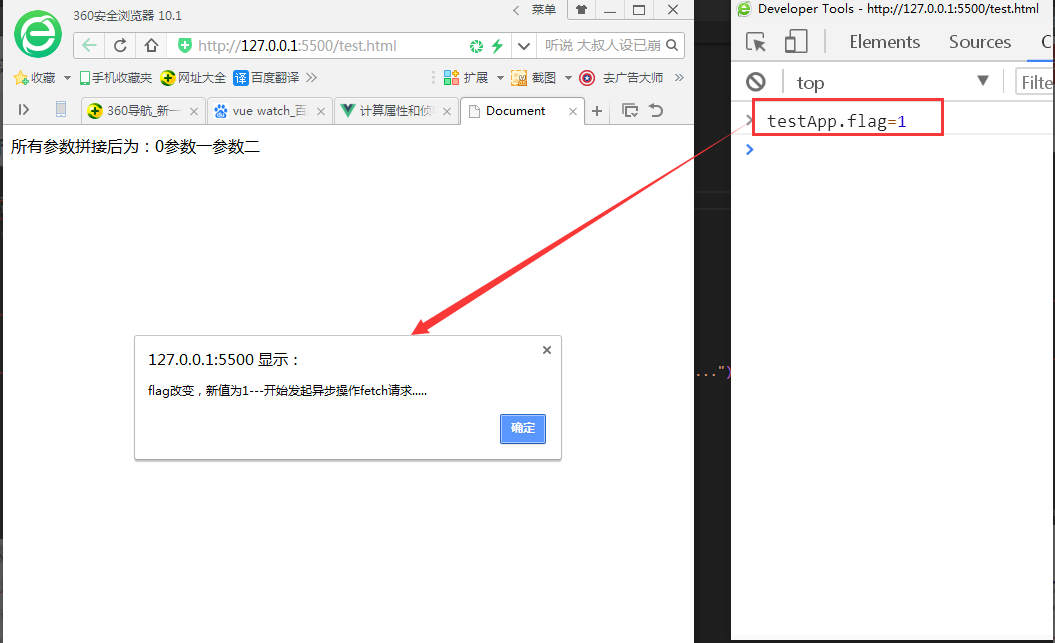Restore closed tab with the undo icon

click(x=656, y=110)
